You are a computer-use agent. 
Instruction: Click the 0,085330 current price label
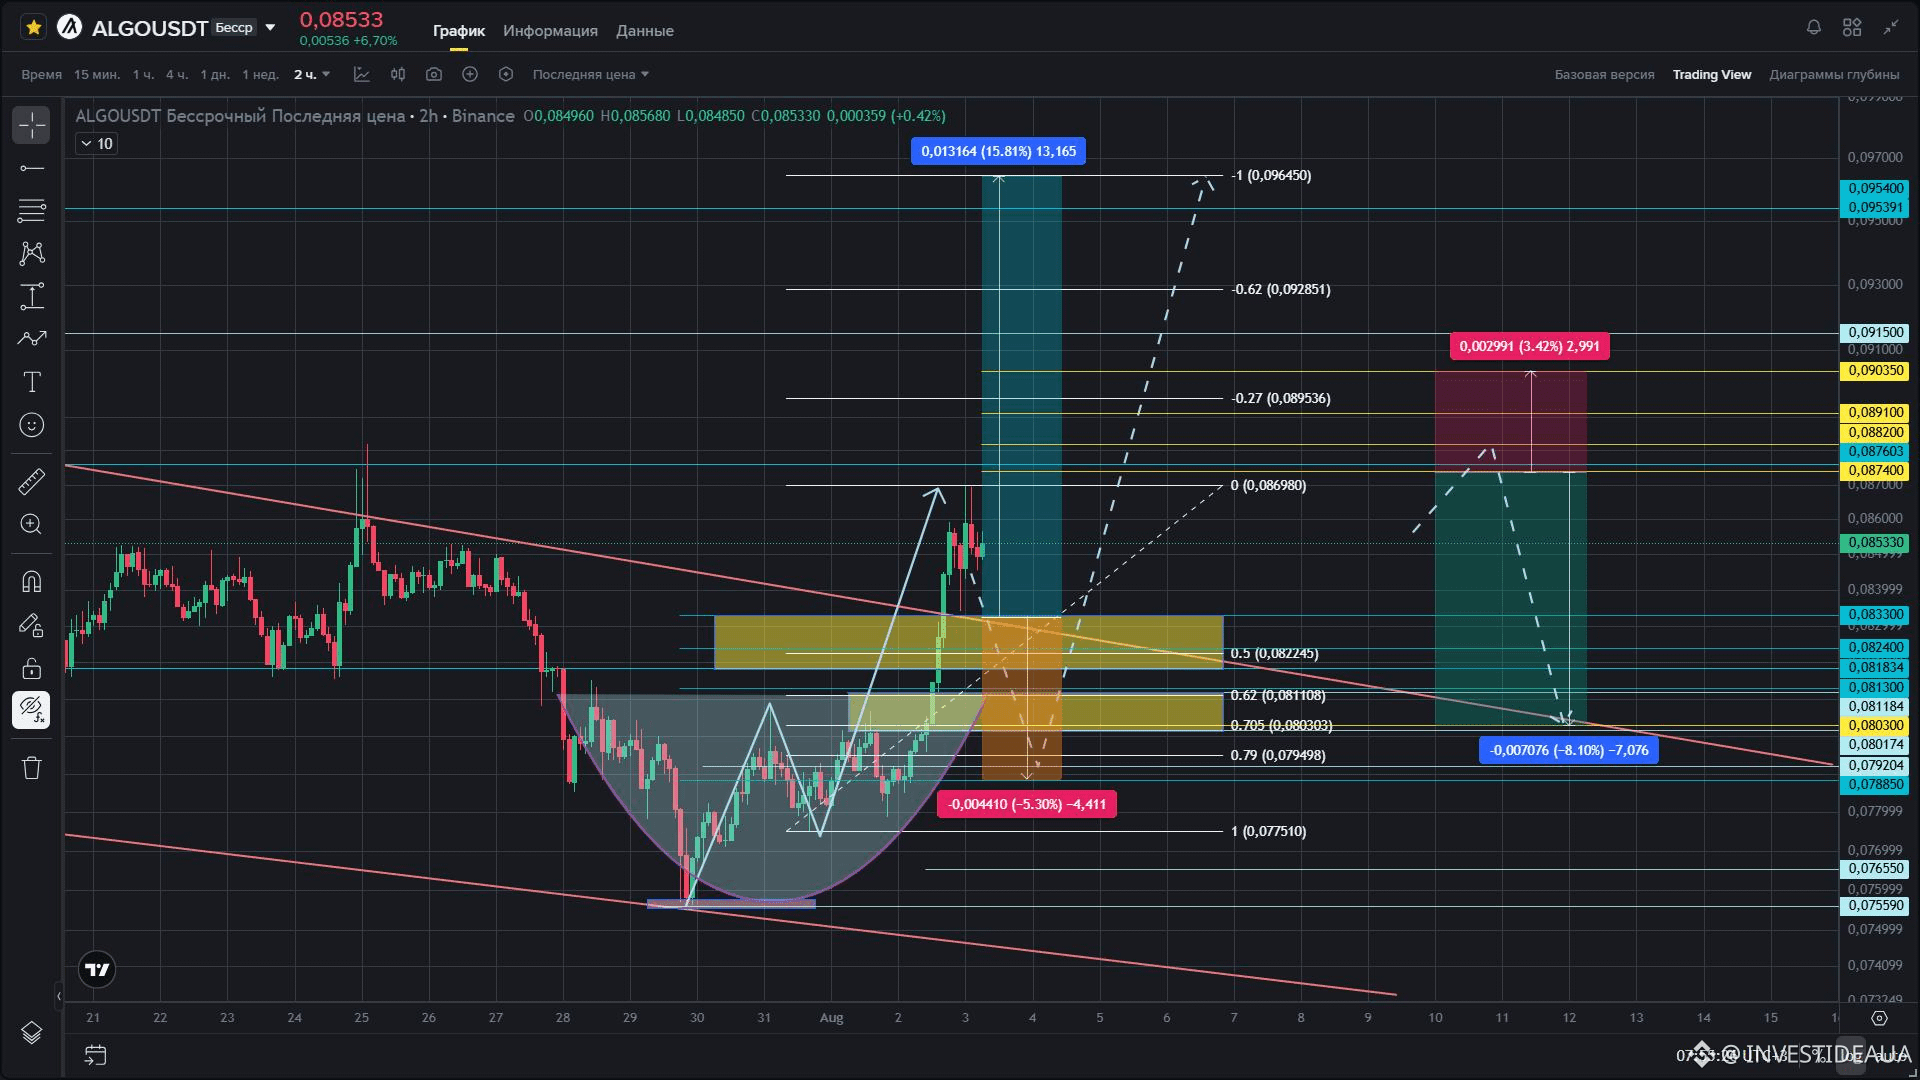click(x=1875, y=543)
